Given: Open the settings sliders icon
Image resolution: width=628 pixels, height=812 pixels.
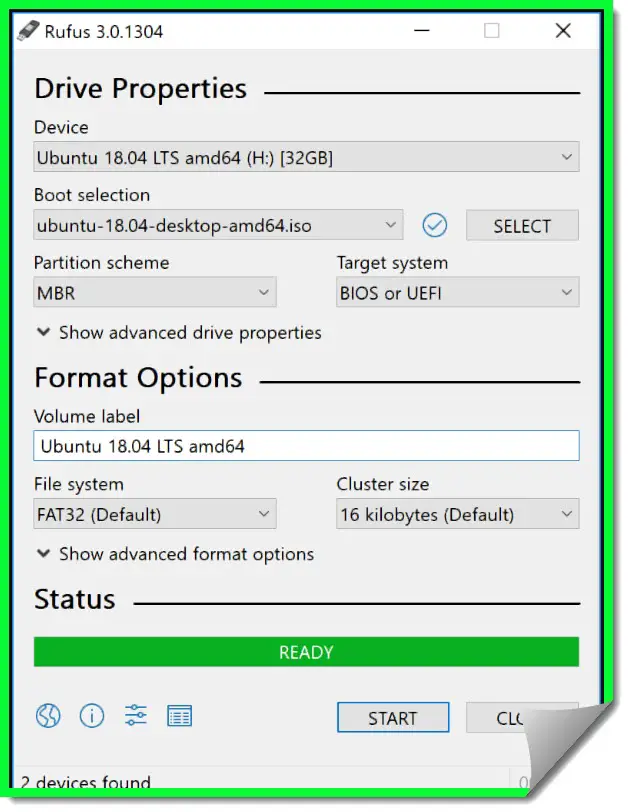Looking at the screenshot, I should click(136, 716).
